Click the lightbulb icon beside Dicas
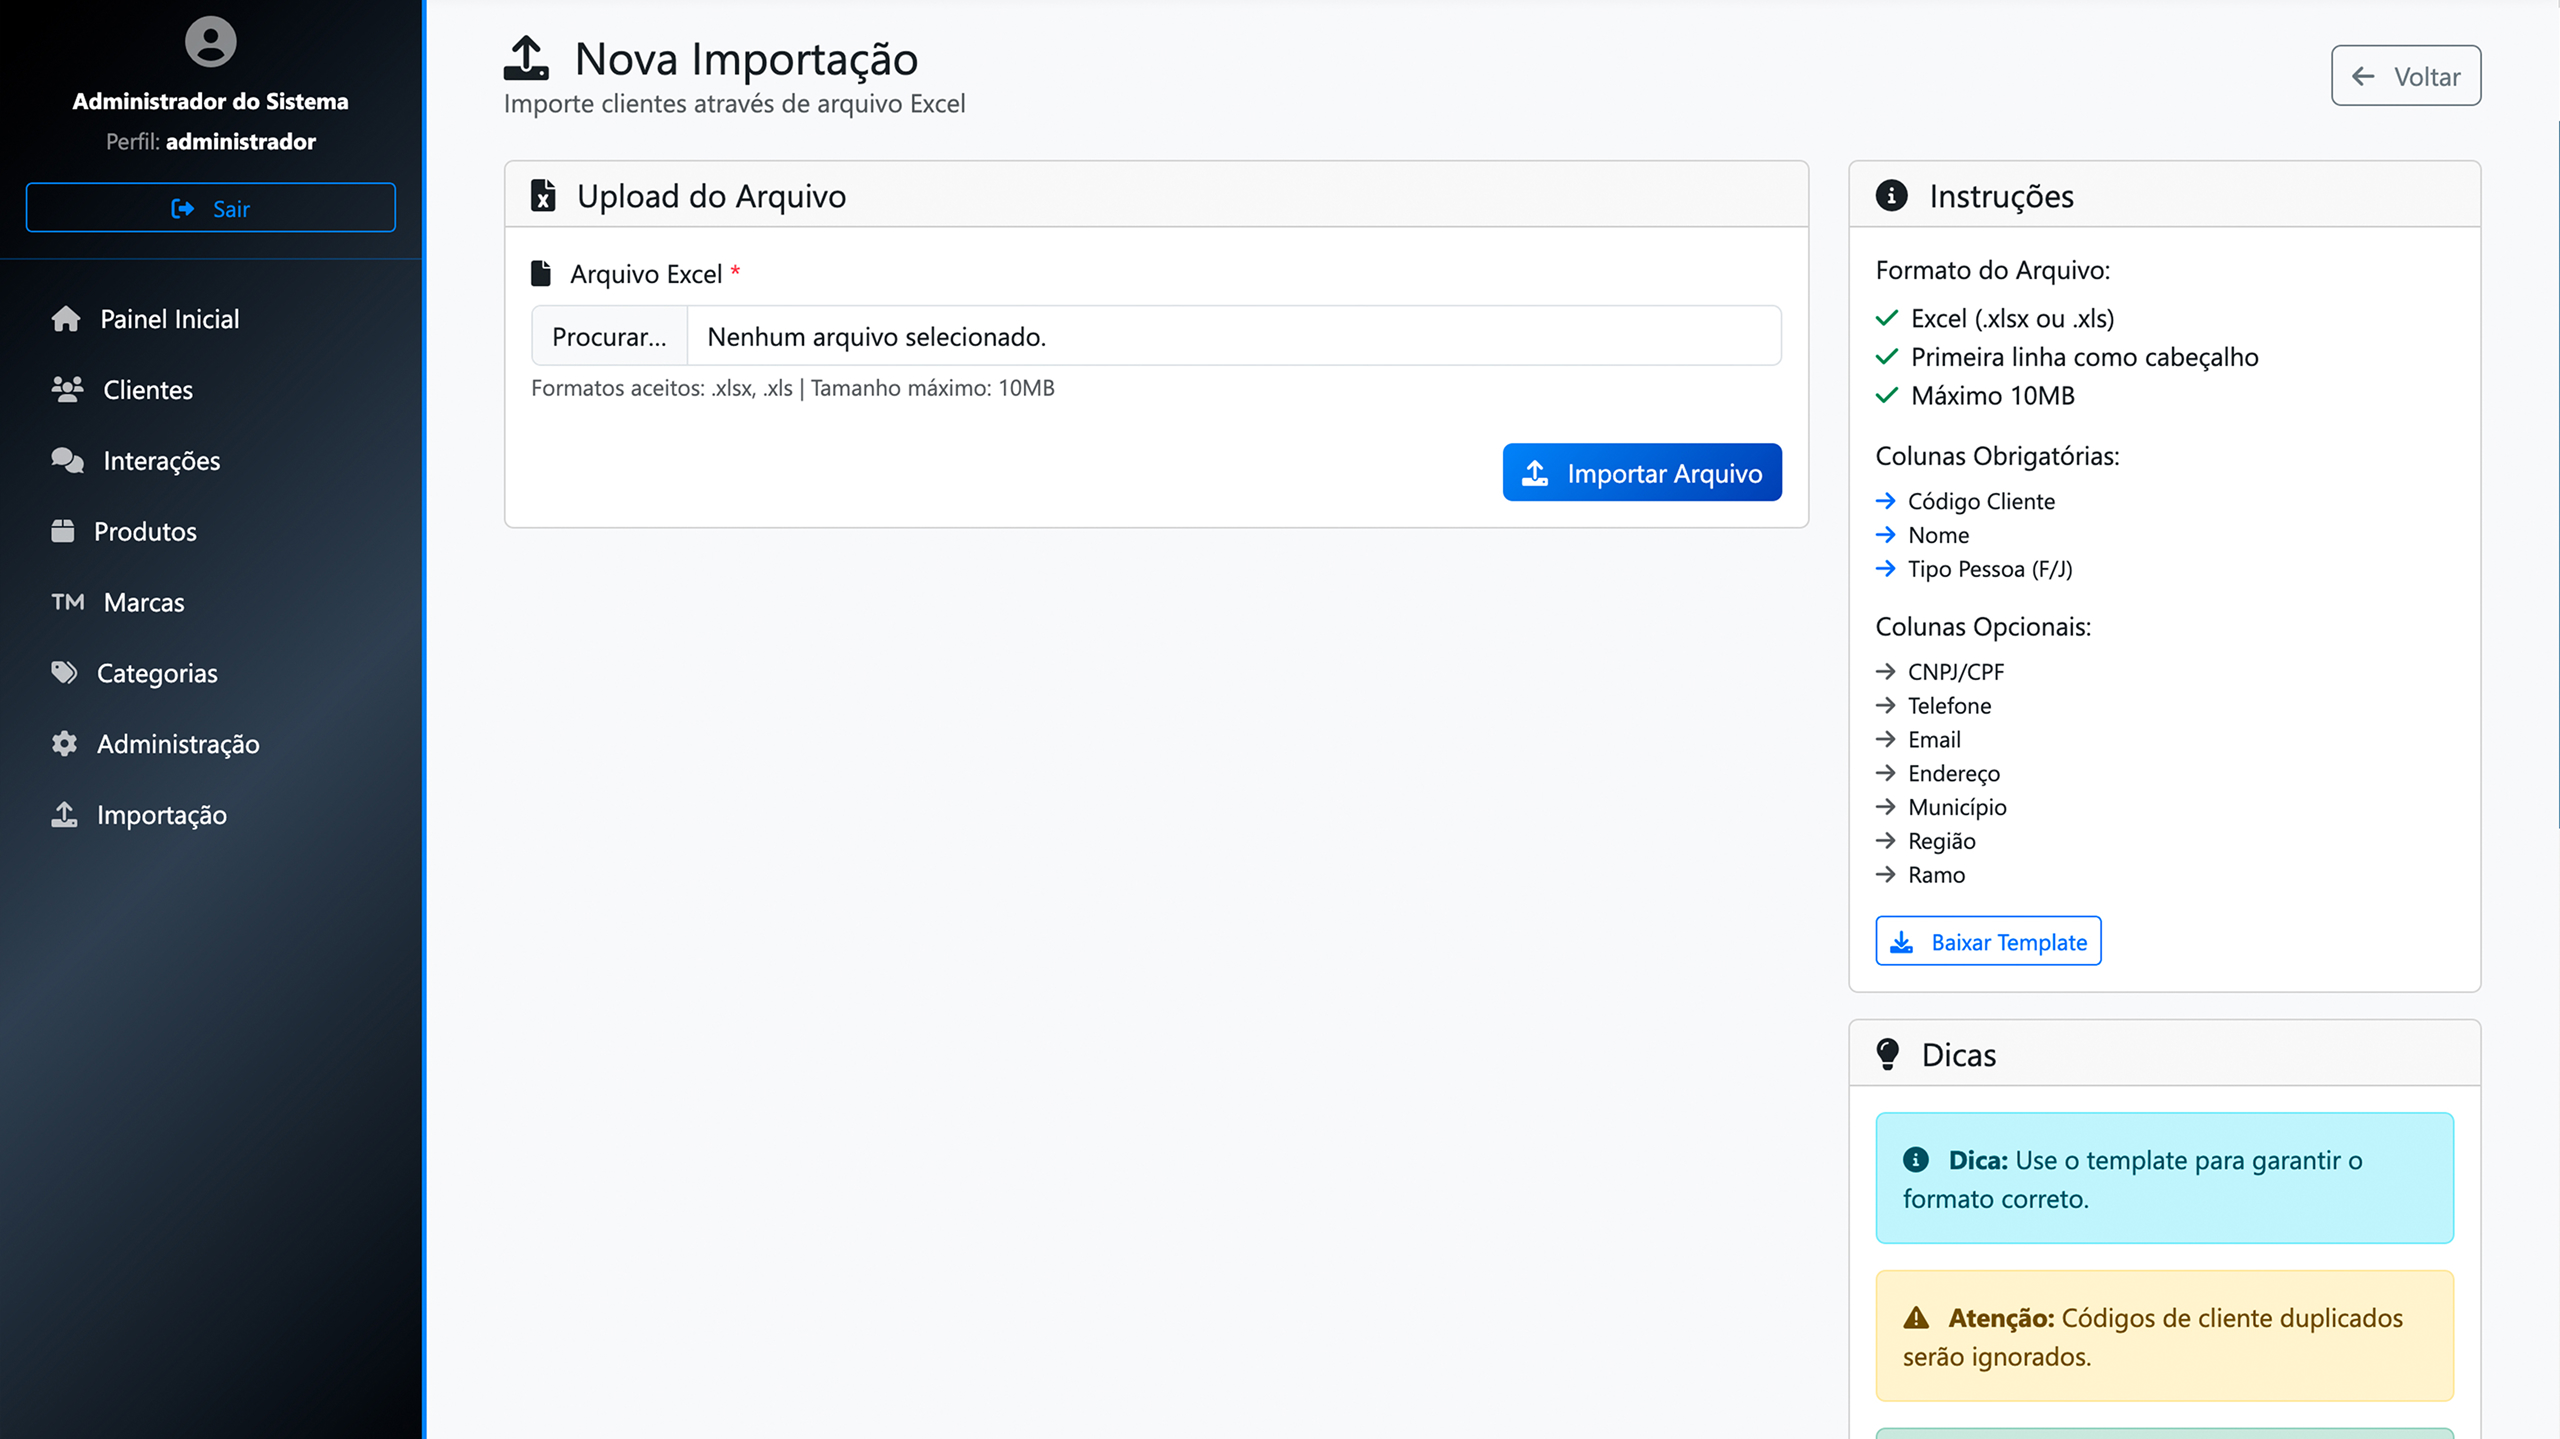The image size is (2560, 1439). pyautogui.click(x=1888, y=1054)
